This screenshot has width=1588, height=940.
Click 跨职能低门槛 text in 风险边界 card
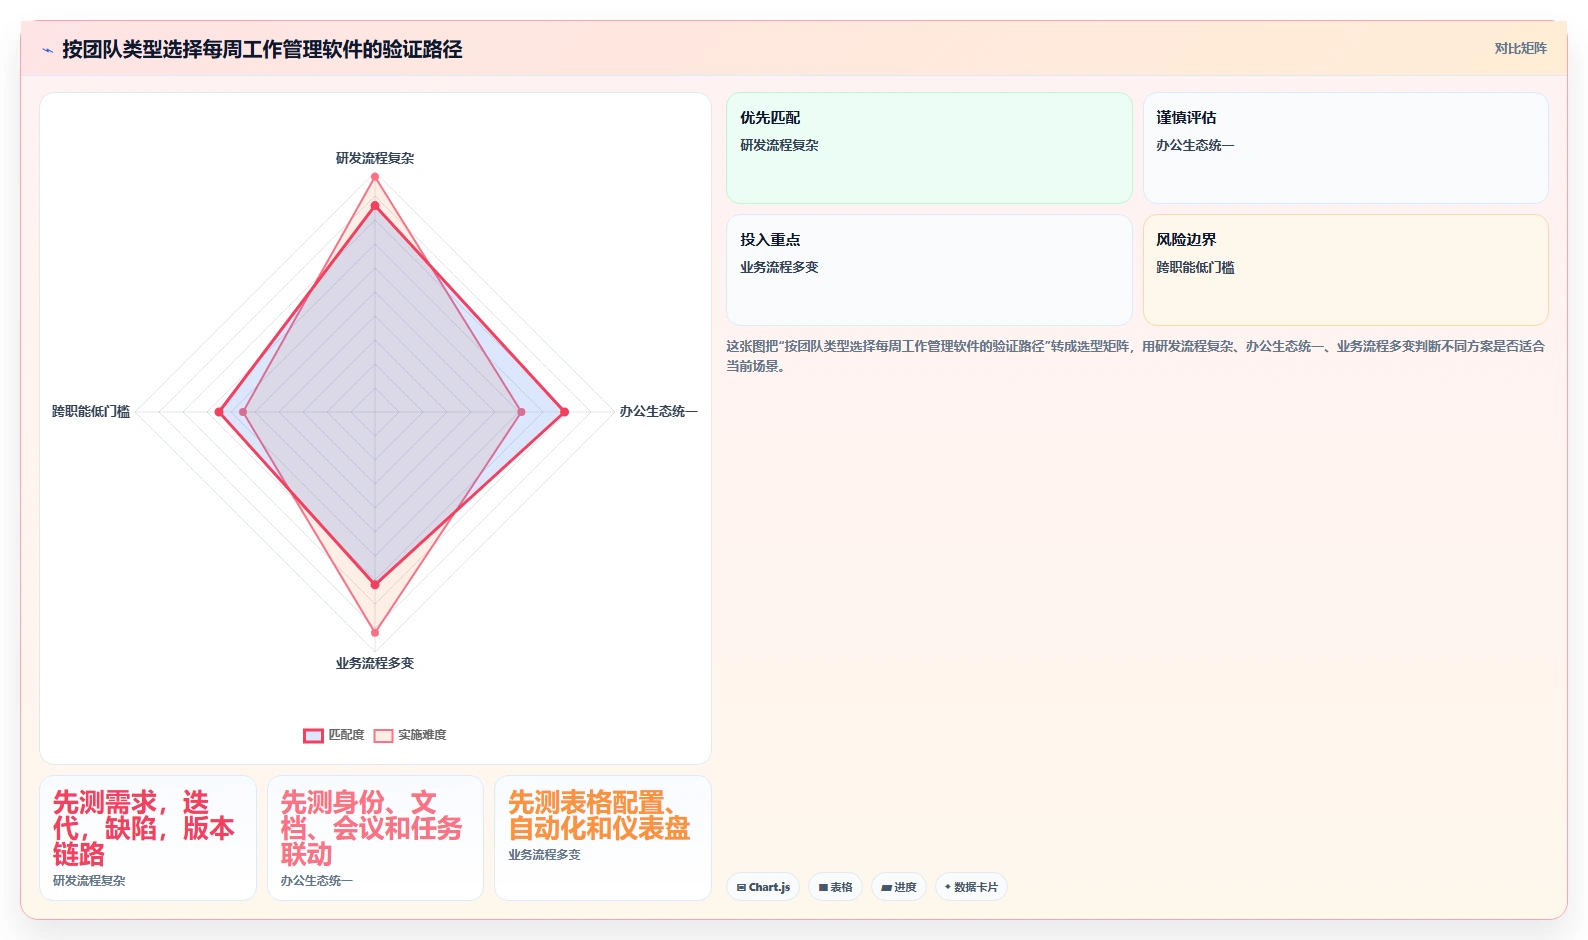(1195, 267)
